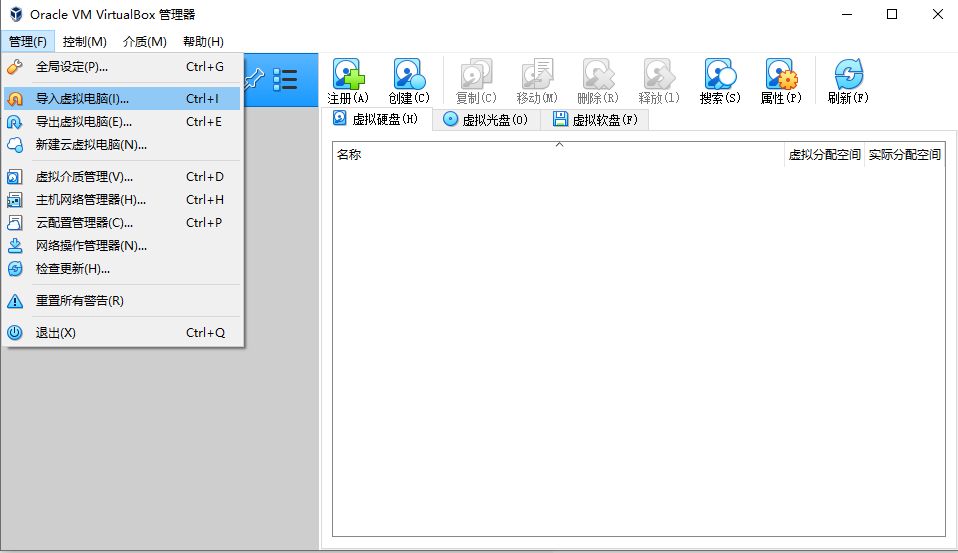Image resolution: width=958 pixels, height=553 pixels.
Task: Click the list-view menu icon in blue header
Action: [285, 79]
